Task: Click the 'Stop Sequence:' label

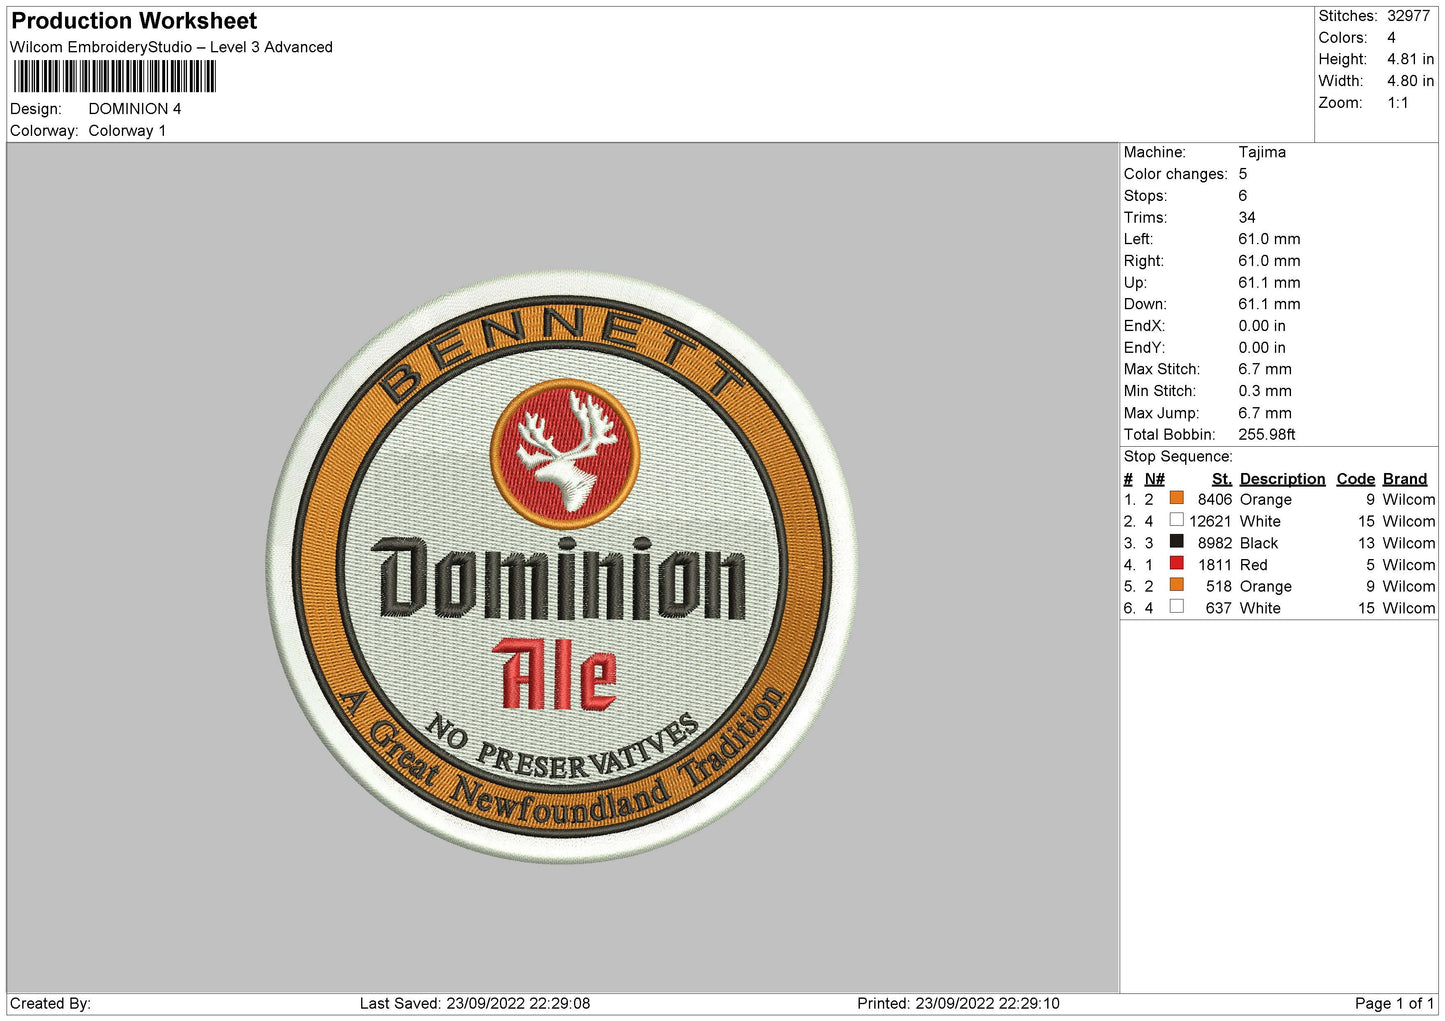Action: tap(1178, 457)
